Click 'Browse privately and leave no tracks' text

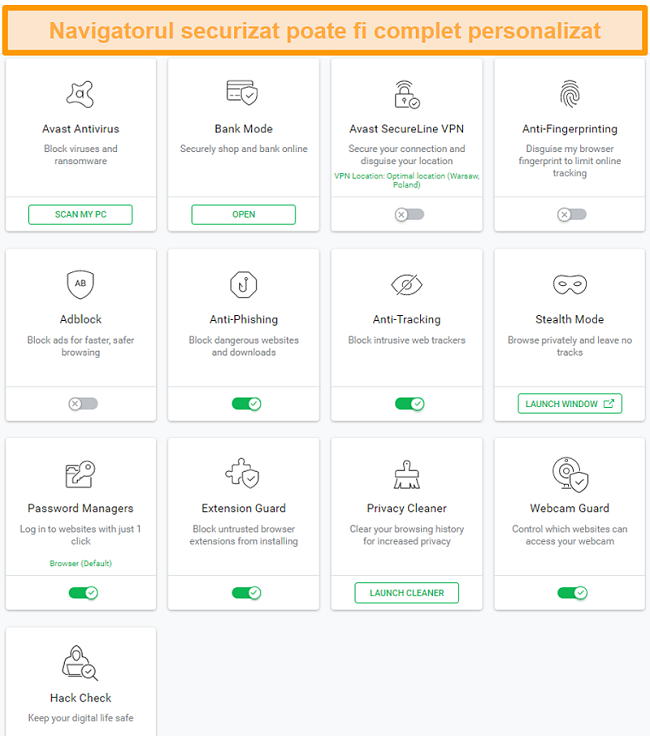(570, 346)
